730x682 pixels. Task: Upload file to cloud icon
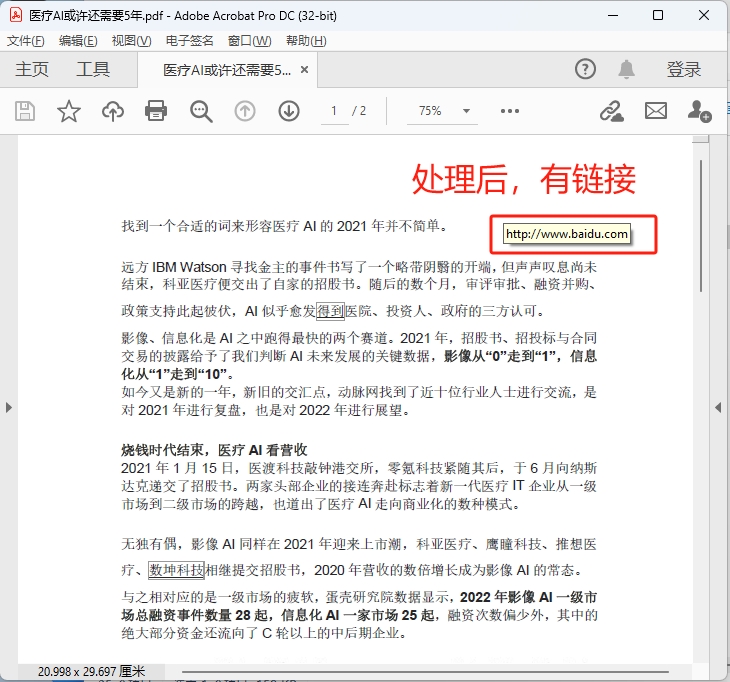click(113, 111)
